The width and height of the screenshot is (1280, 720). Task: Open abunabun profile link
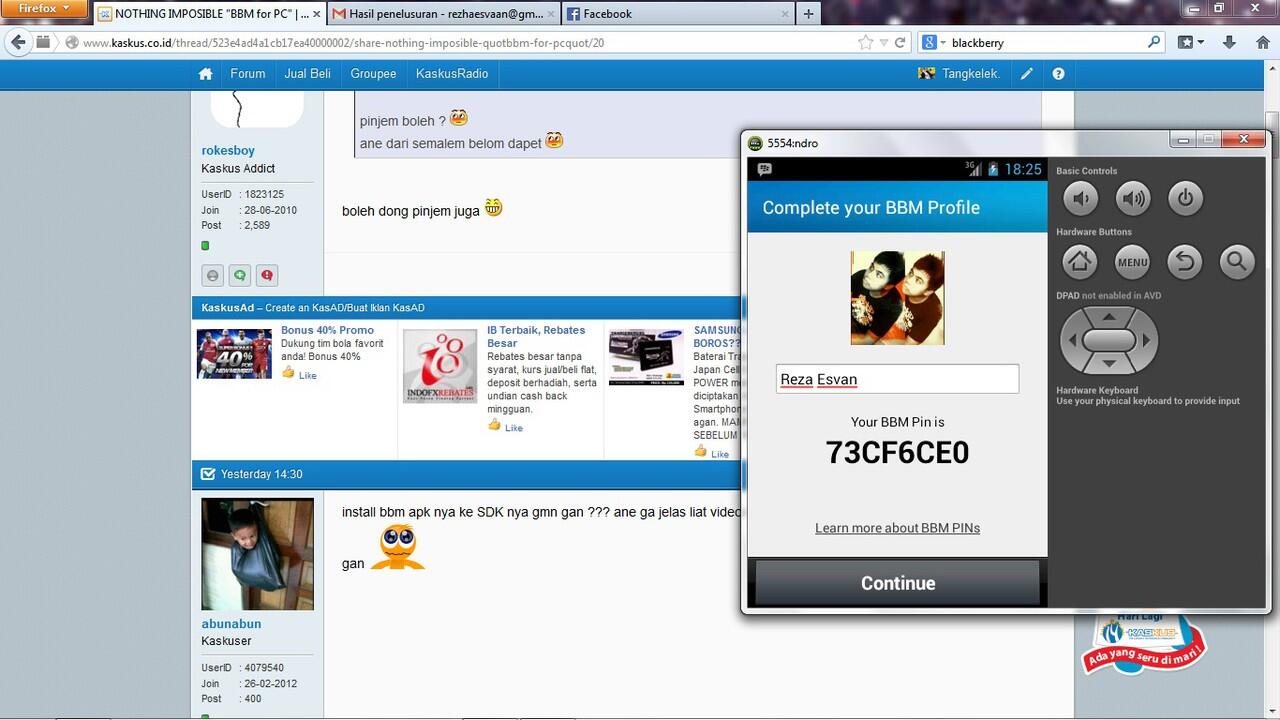point(231,624)
